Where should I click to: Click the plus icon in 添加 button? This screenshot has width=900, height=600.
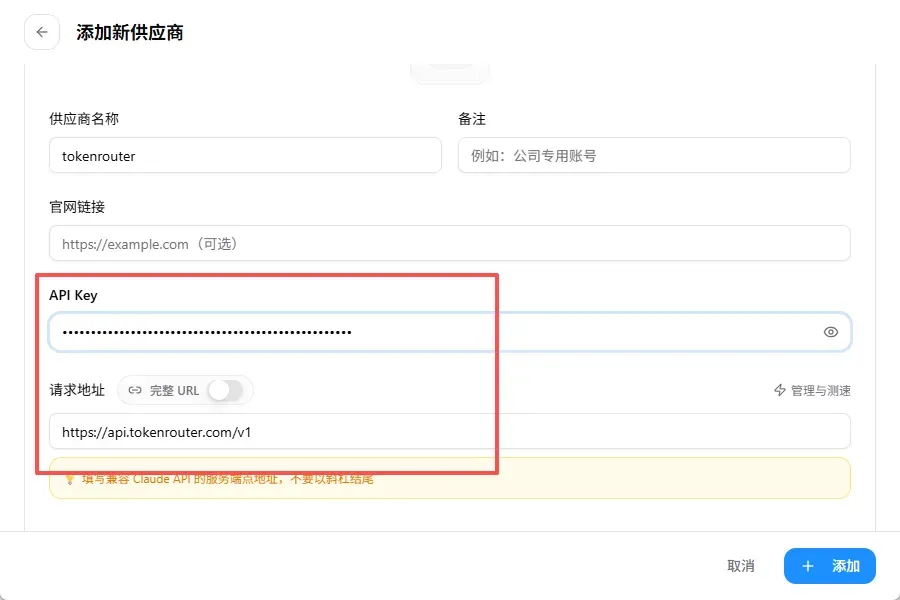click(808, 566)
